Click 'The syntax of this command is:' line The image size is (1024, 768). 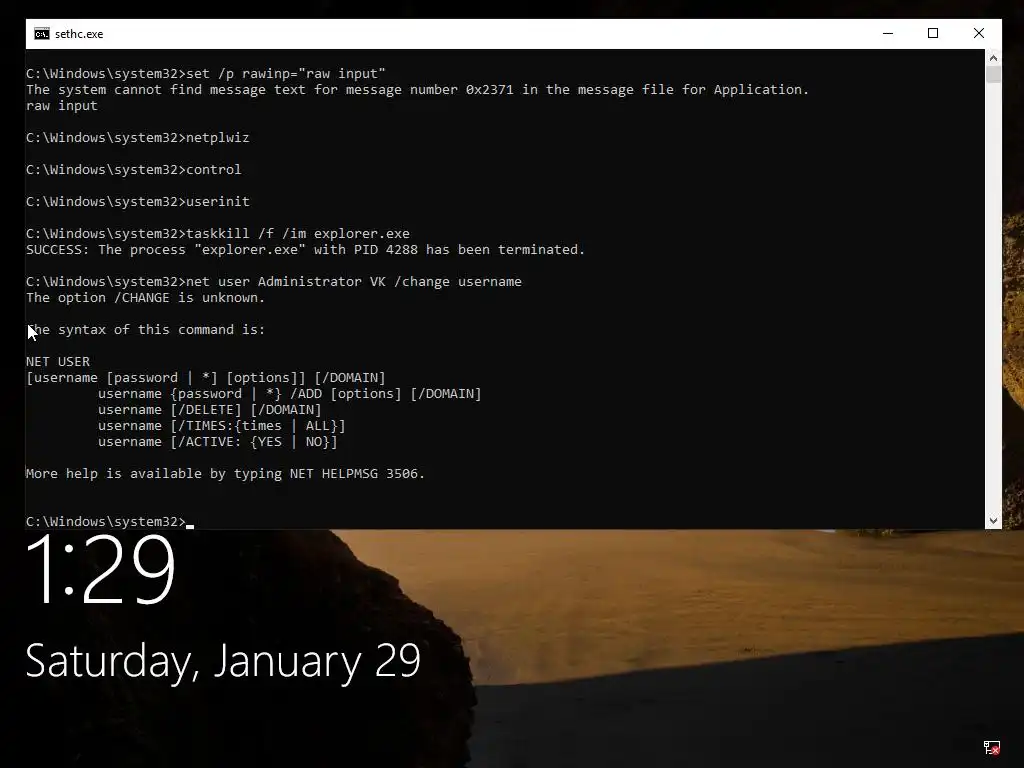tap(146, 330)
